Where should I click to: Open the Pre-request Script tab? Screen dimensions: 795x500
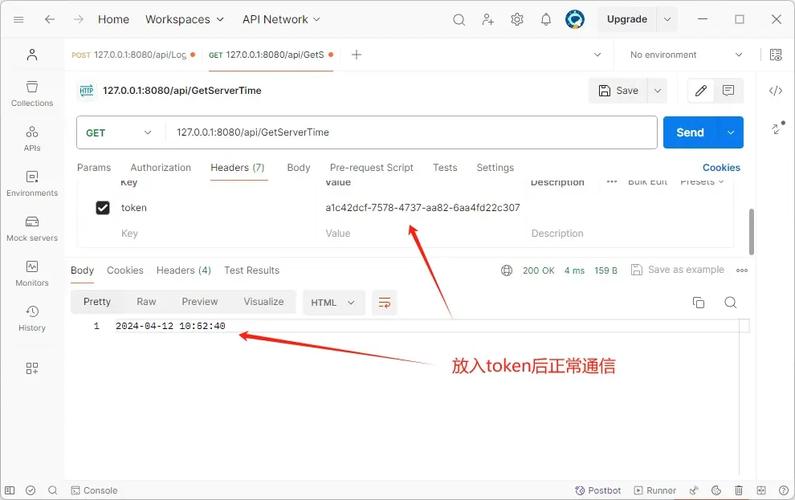coord(371,168)
